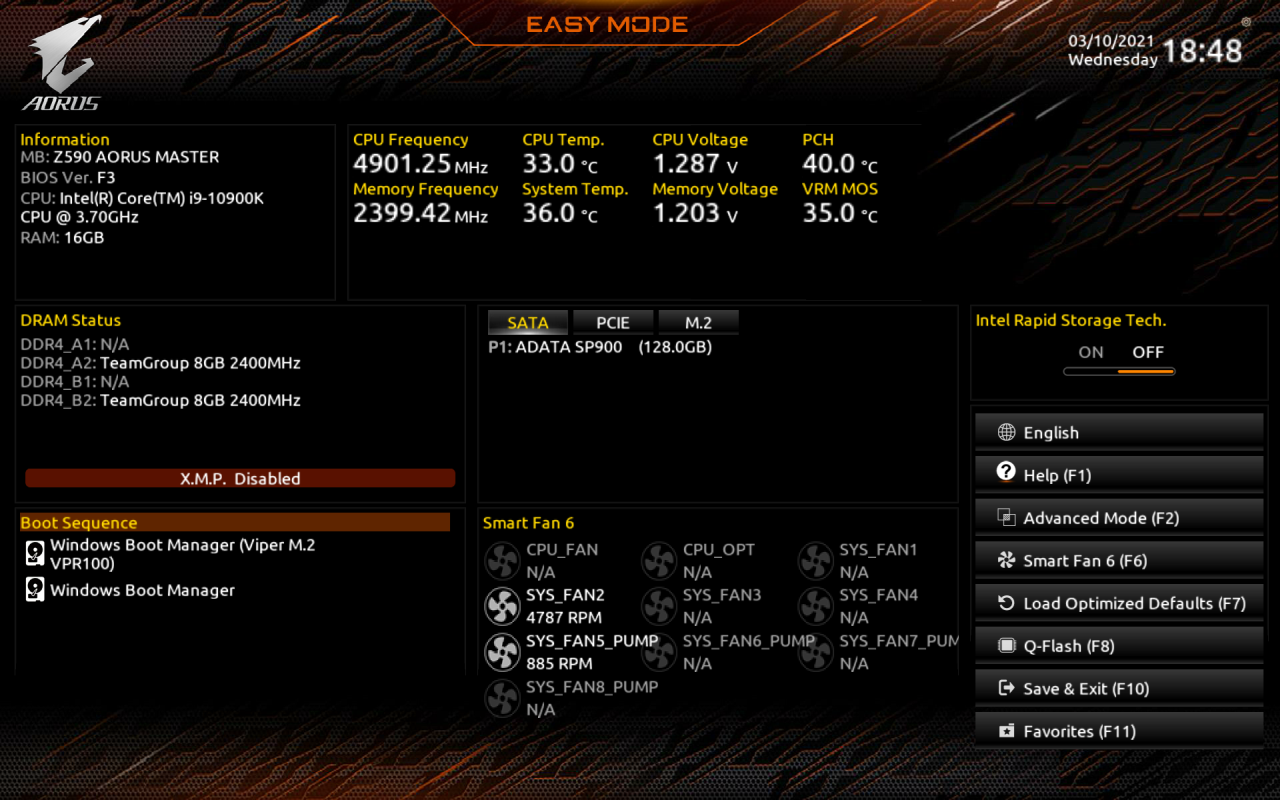The image size is (1280, 800).
Task: Click the reload arrow Load Defaults icon
Action: 1007,603
